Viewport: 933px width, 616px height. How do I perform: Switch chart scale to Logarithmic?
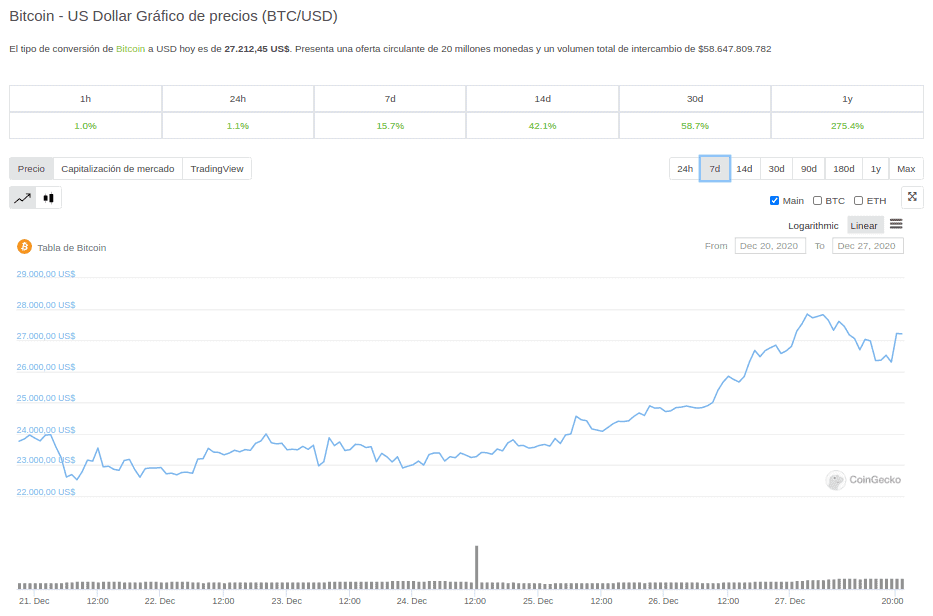(813, 226)
